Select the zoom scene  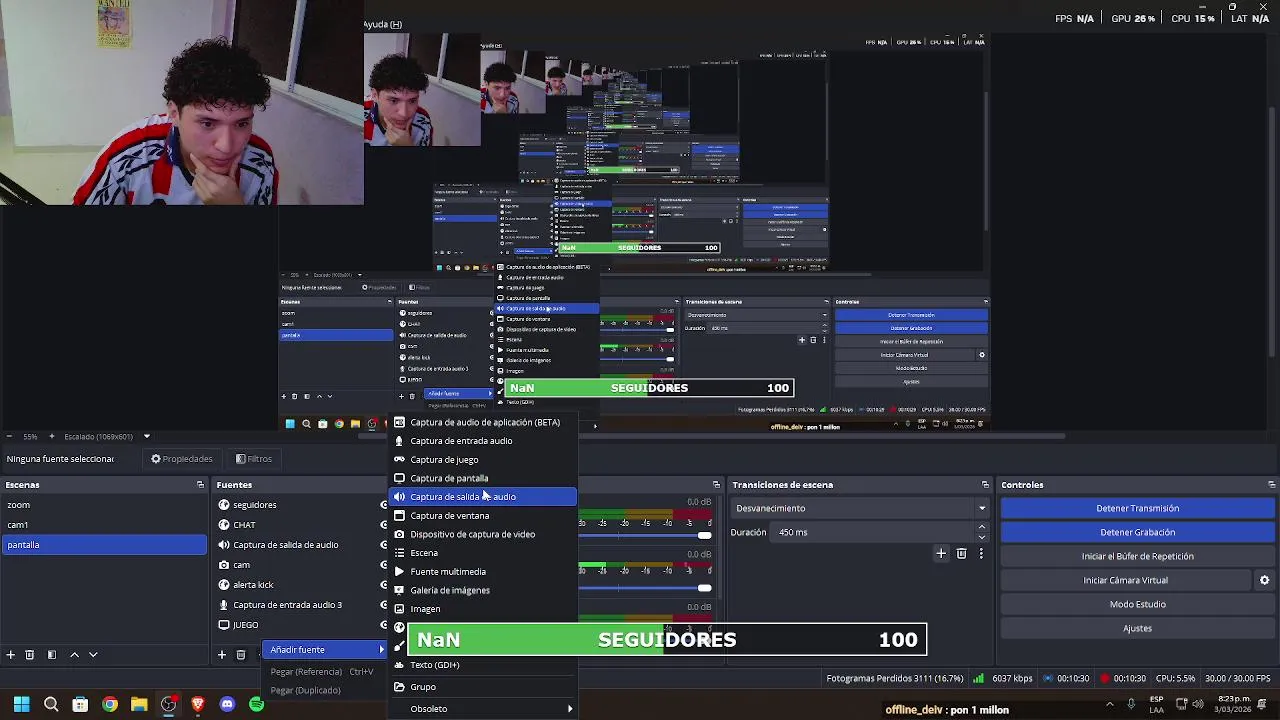(x=104, y=505)
